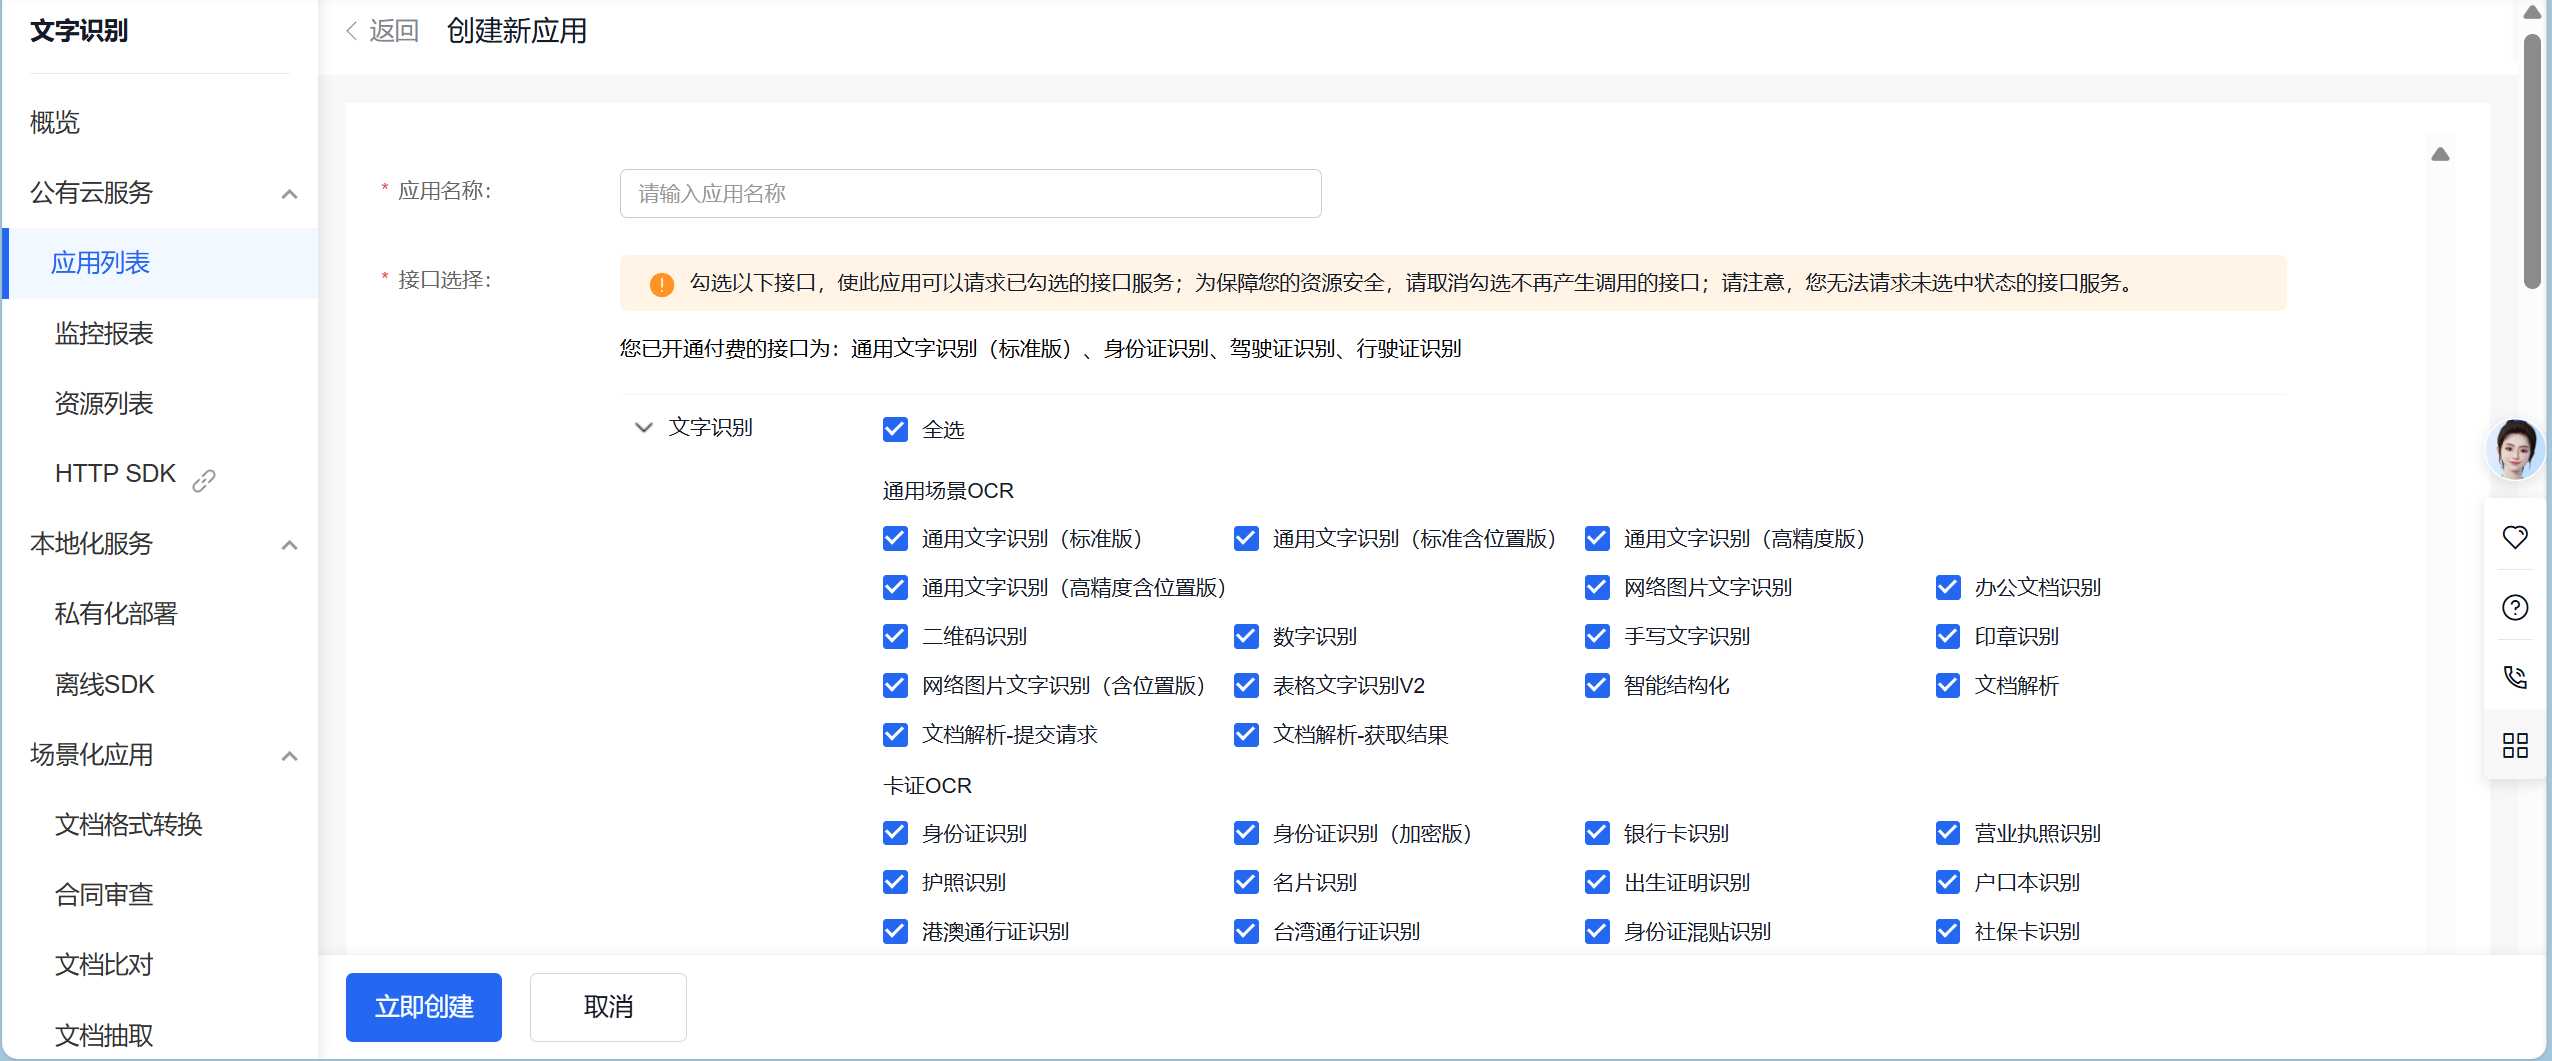
Task: Uncheck the 全选 select-all checkbox
Action: pyautogui.click(x=893, y=429)
